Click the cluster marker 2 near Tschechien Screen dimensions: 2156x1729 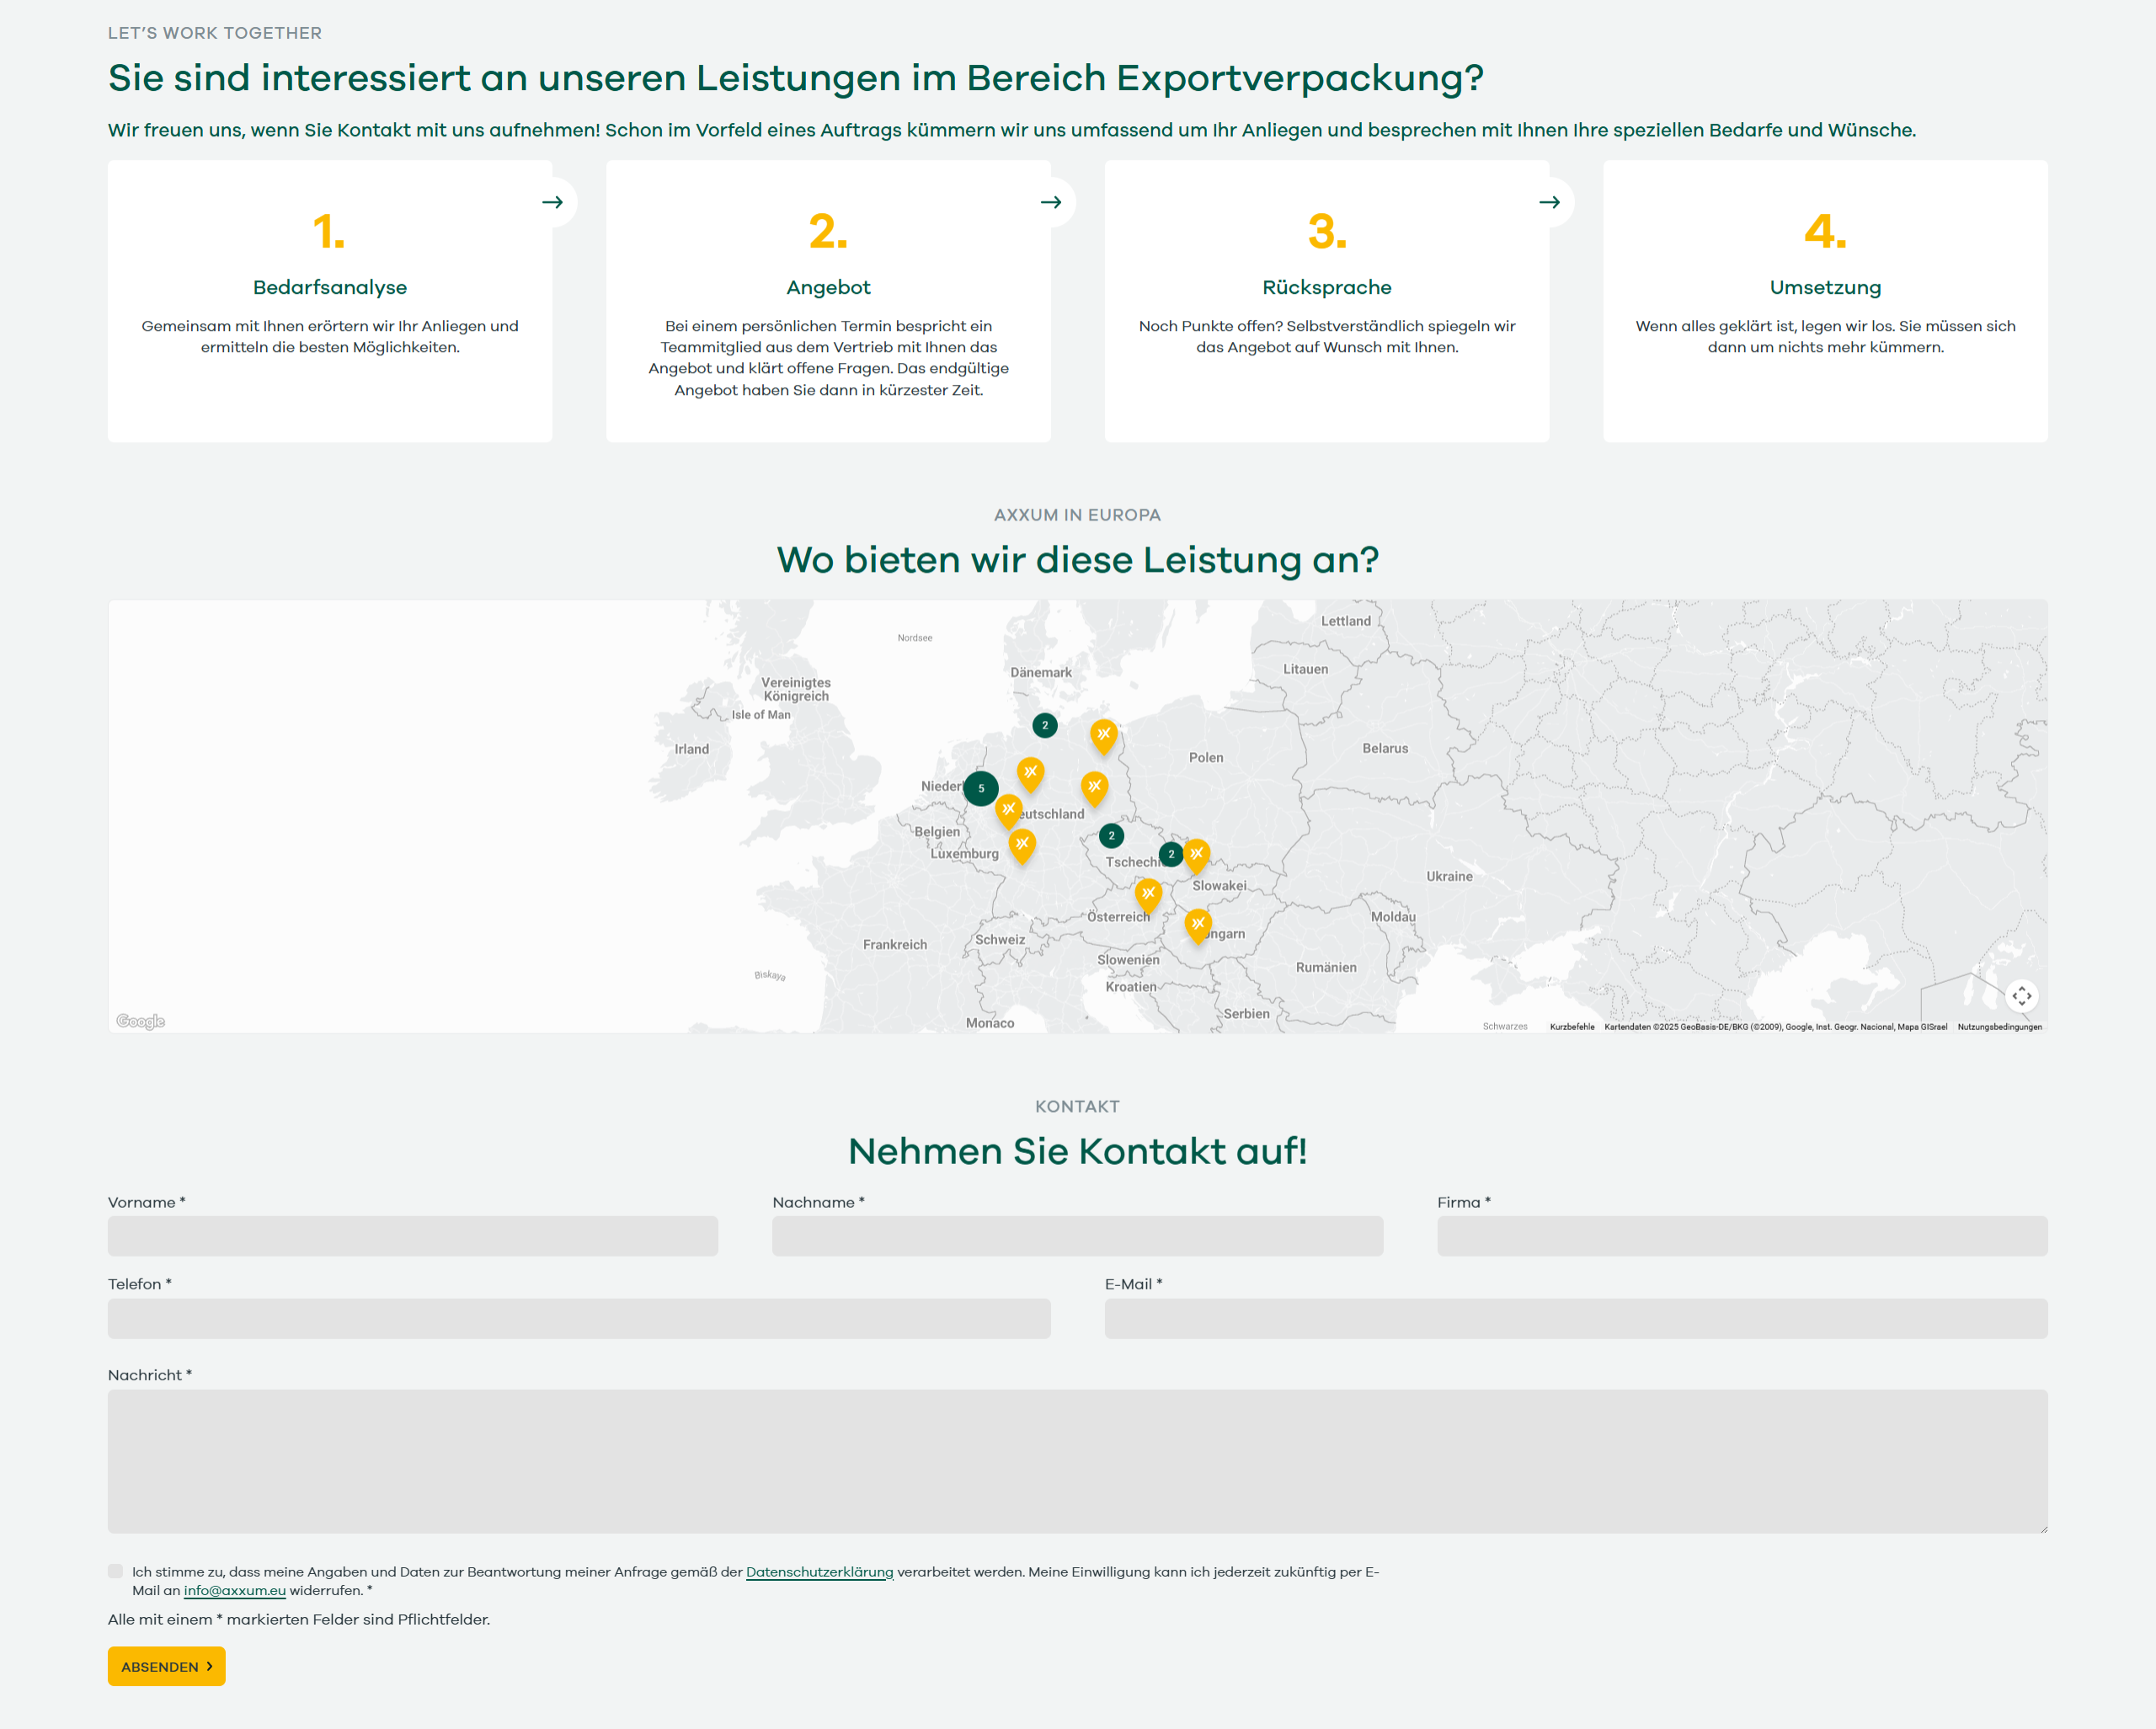[1111, 836]
